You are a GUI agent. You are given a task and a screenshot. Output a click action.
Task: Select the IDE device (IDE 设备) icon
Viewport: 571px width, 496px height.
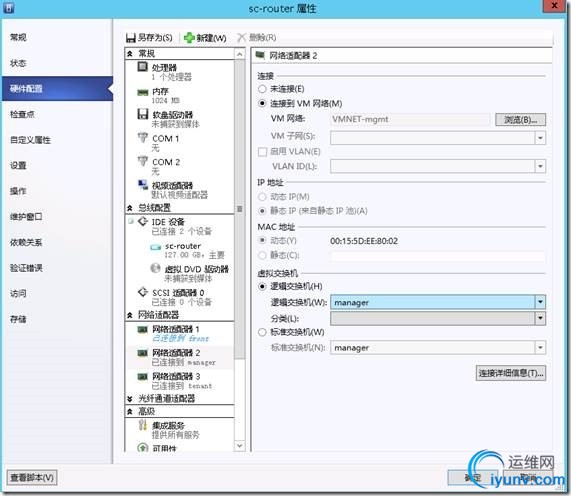(143, 221)
